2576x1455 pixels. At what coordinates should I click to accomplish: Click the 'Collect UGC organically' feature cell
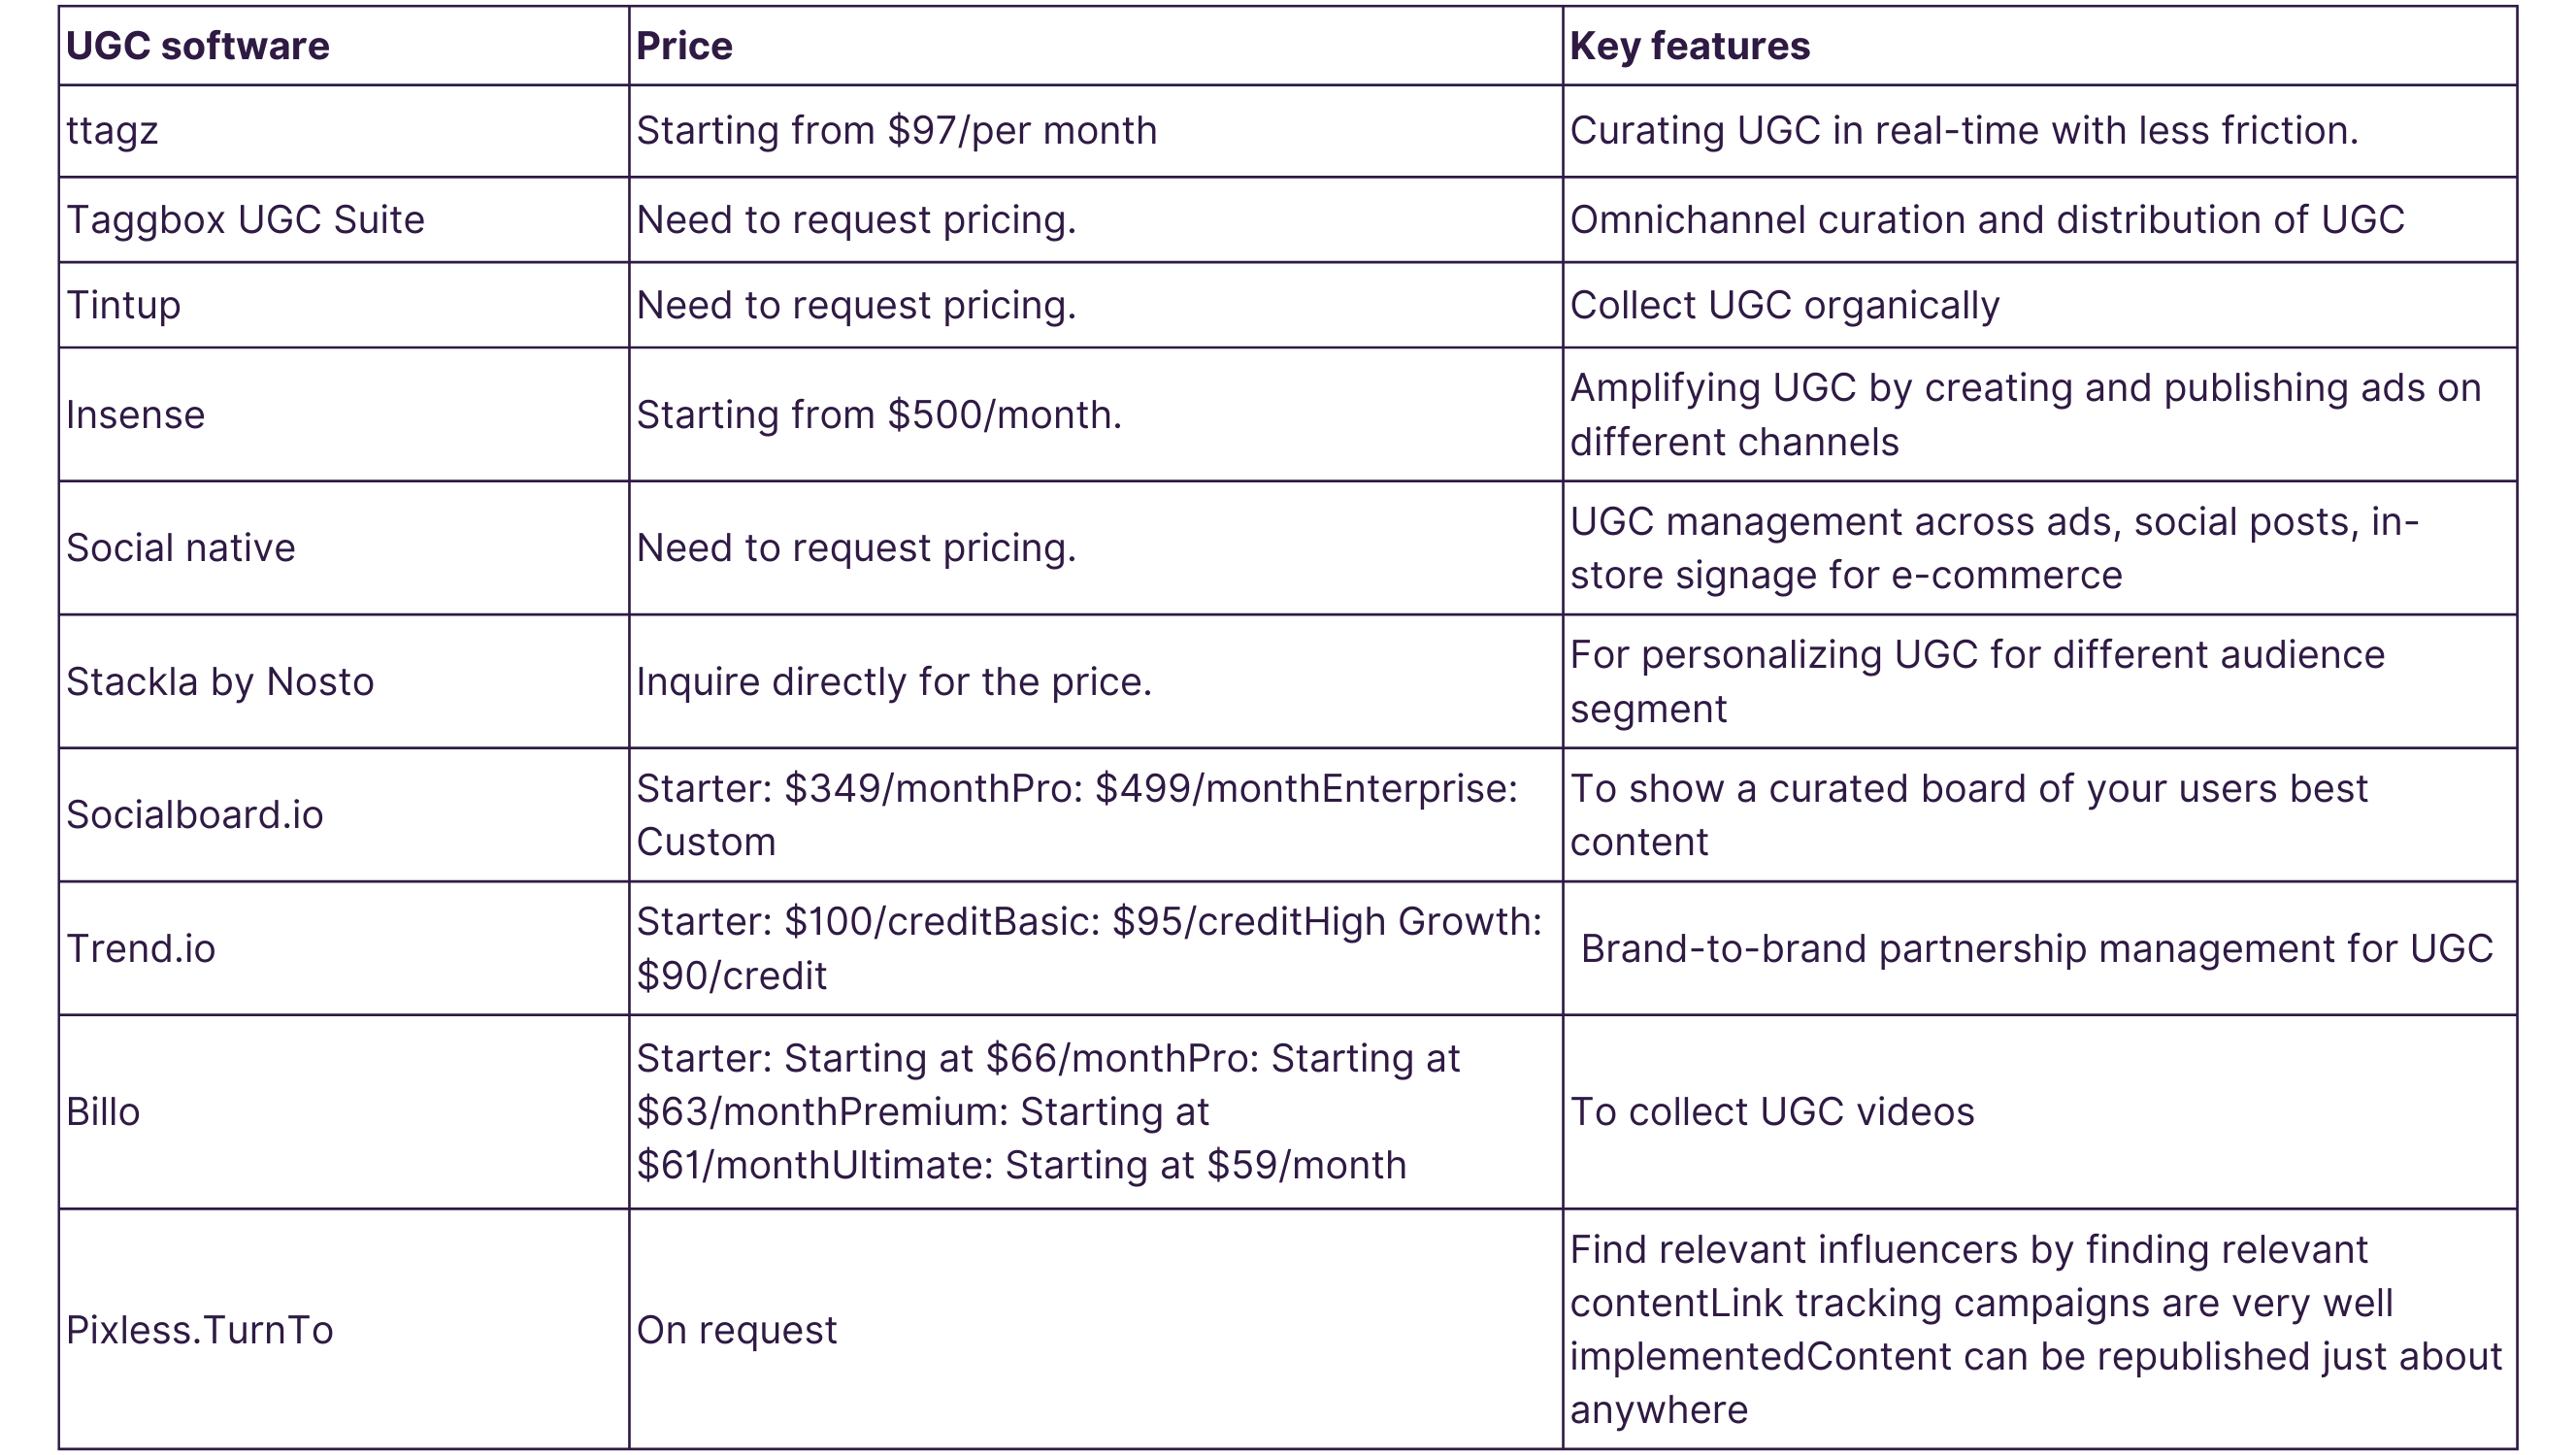[1784, 305]
